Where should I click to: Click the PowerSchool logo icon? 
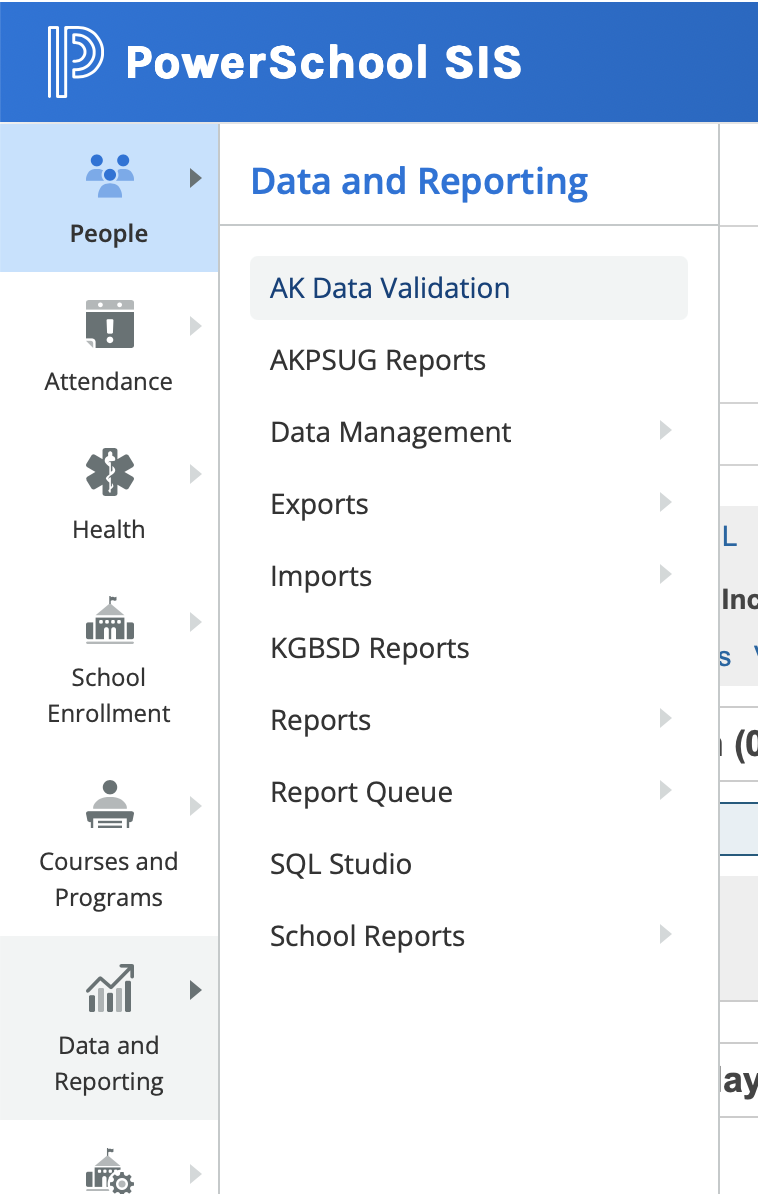(75, 62)
